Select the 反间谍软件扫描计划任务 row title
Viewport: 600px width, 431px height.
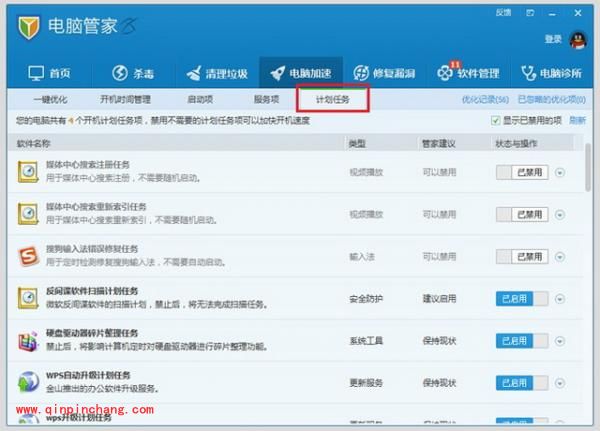[92, 291]
